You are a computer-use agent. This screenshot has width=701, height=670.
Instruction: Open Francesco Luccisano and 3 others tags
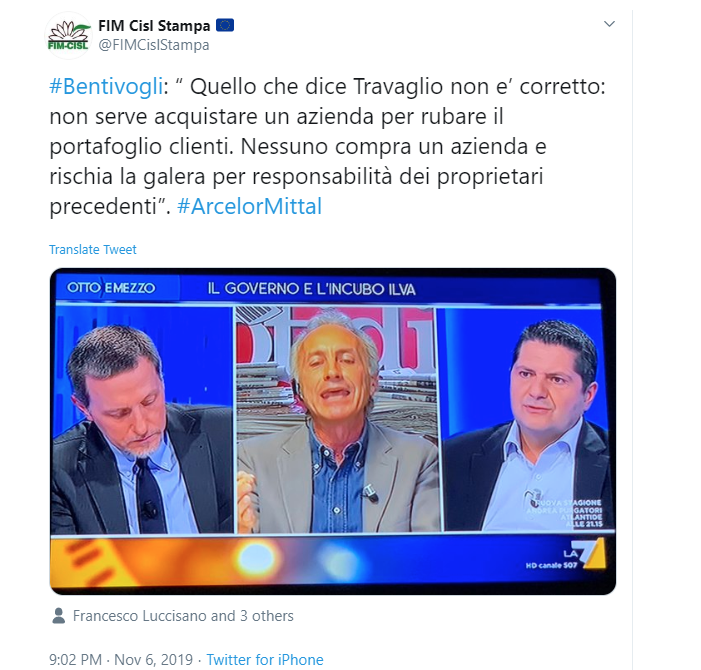183,616
